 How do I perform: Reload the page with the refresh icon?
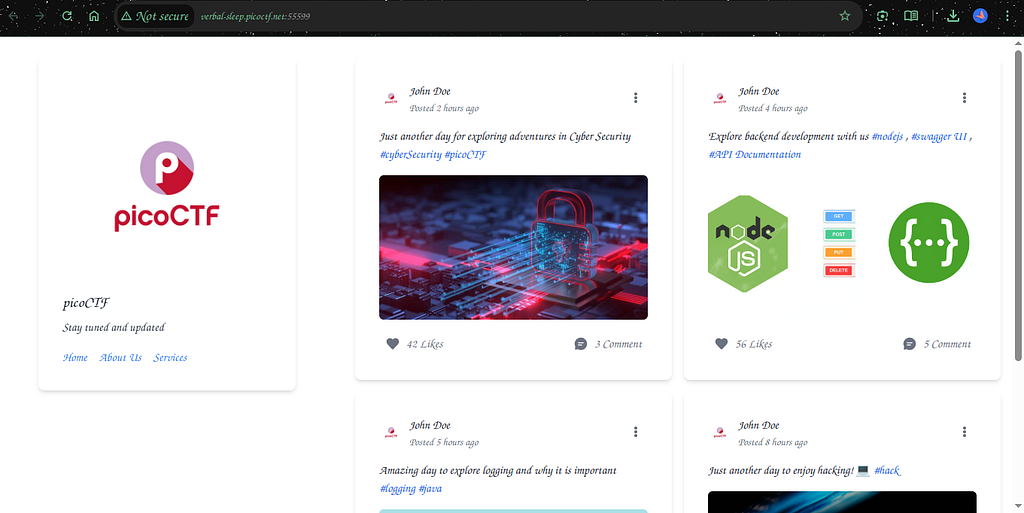pos(67,16)
